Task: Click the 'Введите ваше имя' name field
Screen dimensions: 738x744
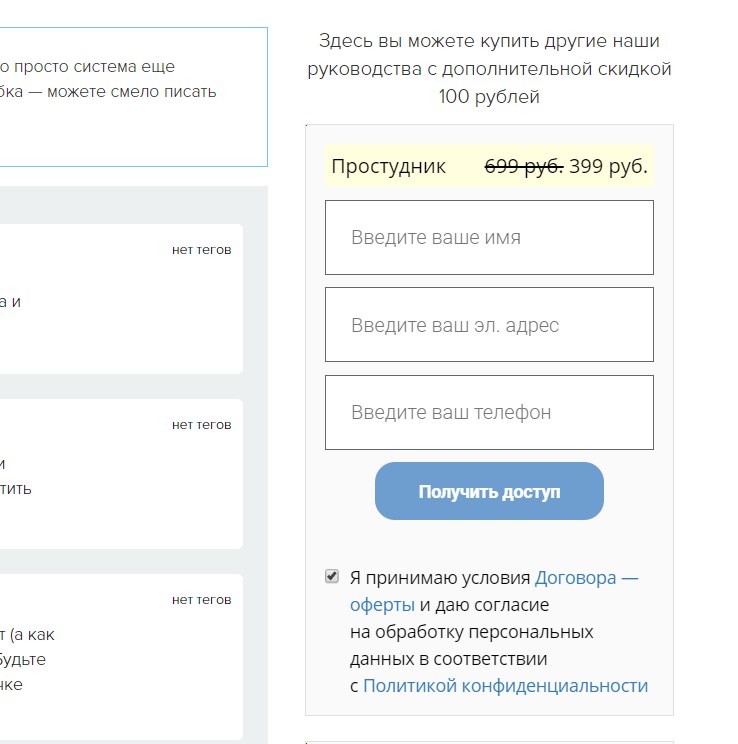Action: click(x=489, y=238)
